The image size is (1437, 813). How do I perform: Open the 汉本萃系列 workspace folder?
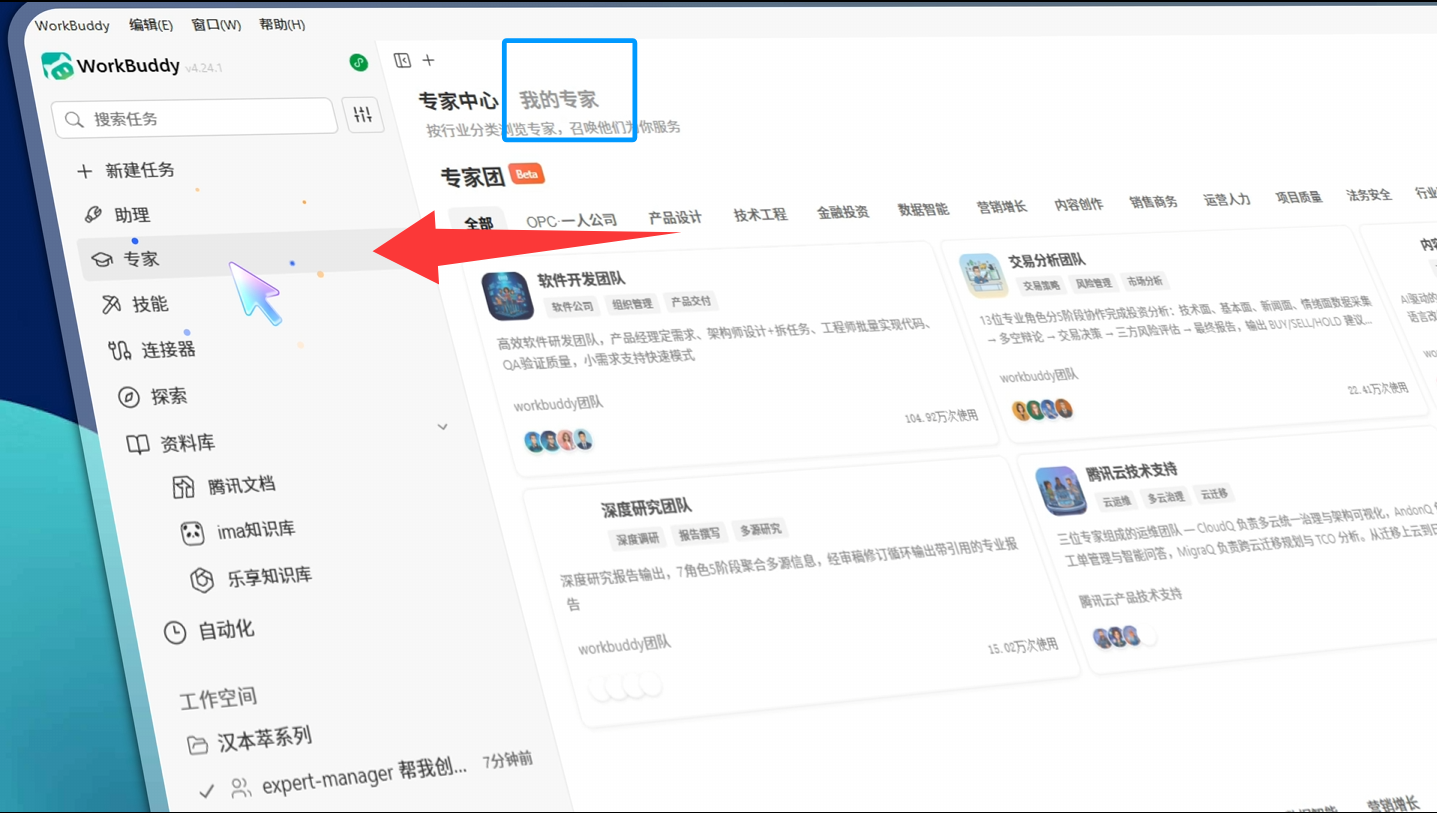point(250,740)
